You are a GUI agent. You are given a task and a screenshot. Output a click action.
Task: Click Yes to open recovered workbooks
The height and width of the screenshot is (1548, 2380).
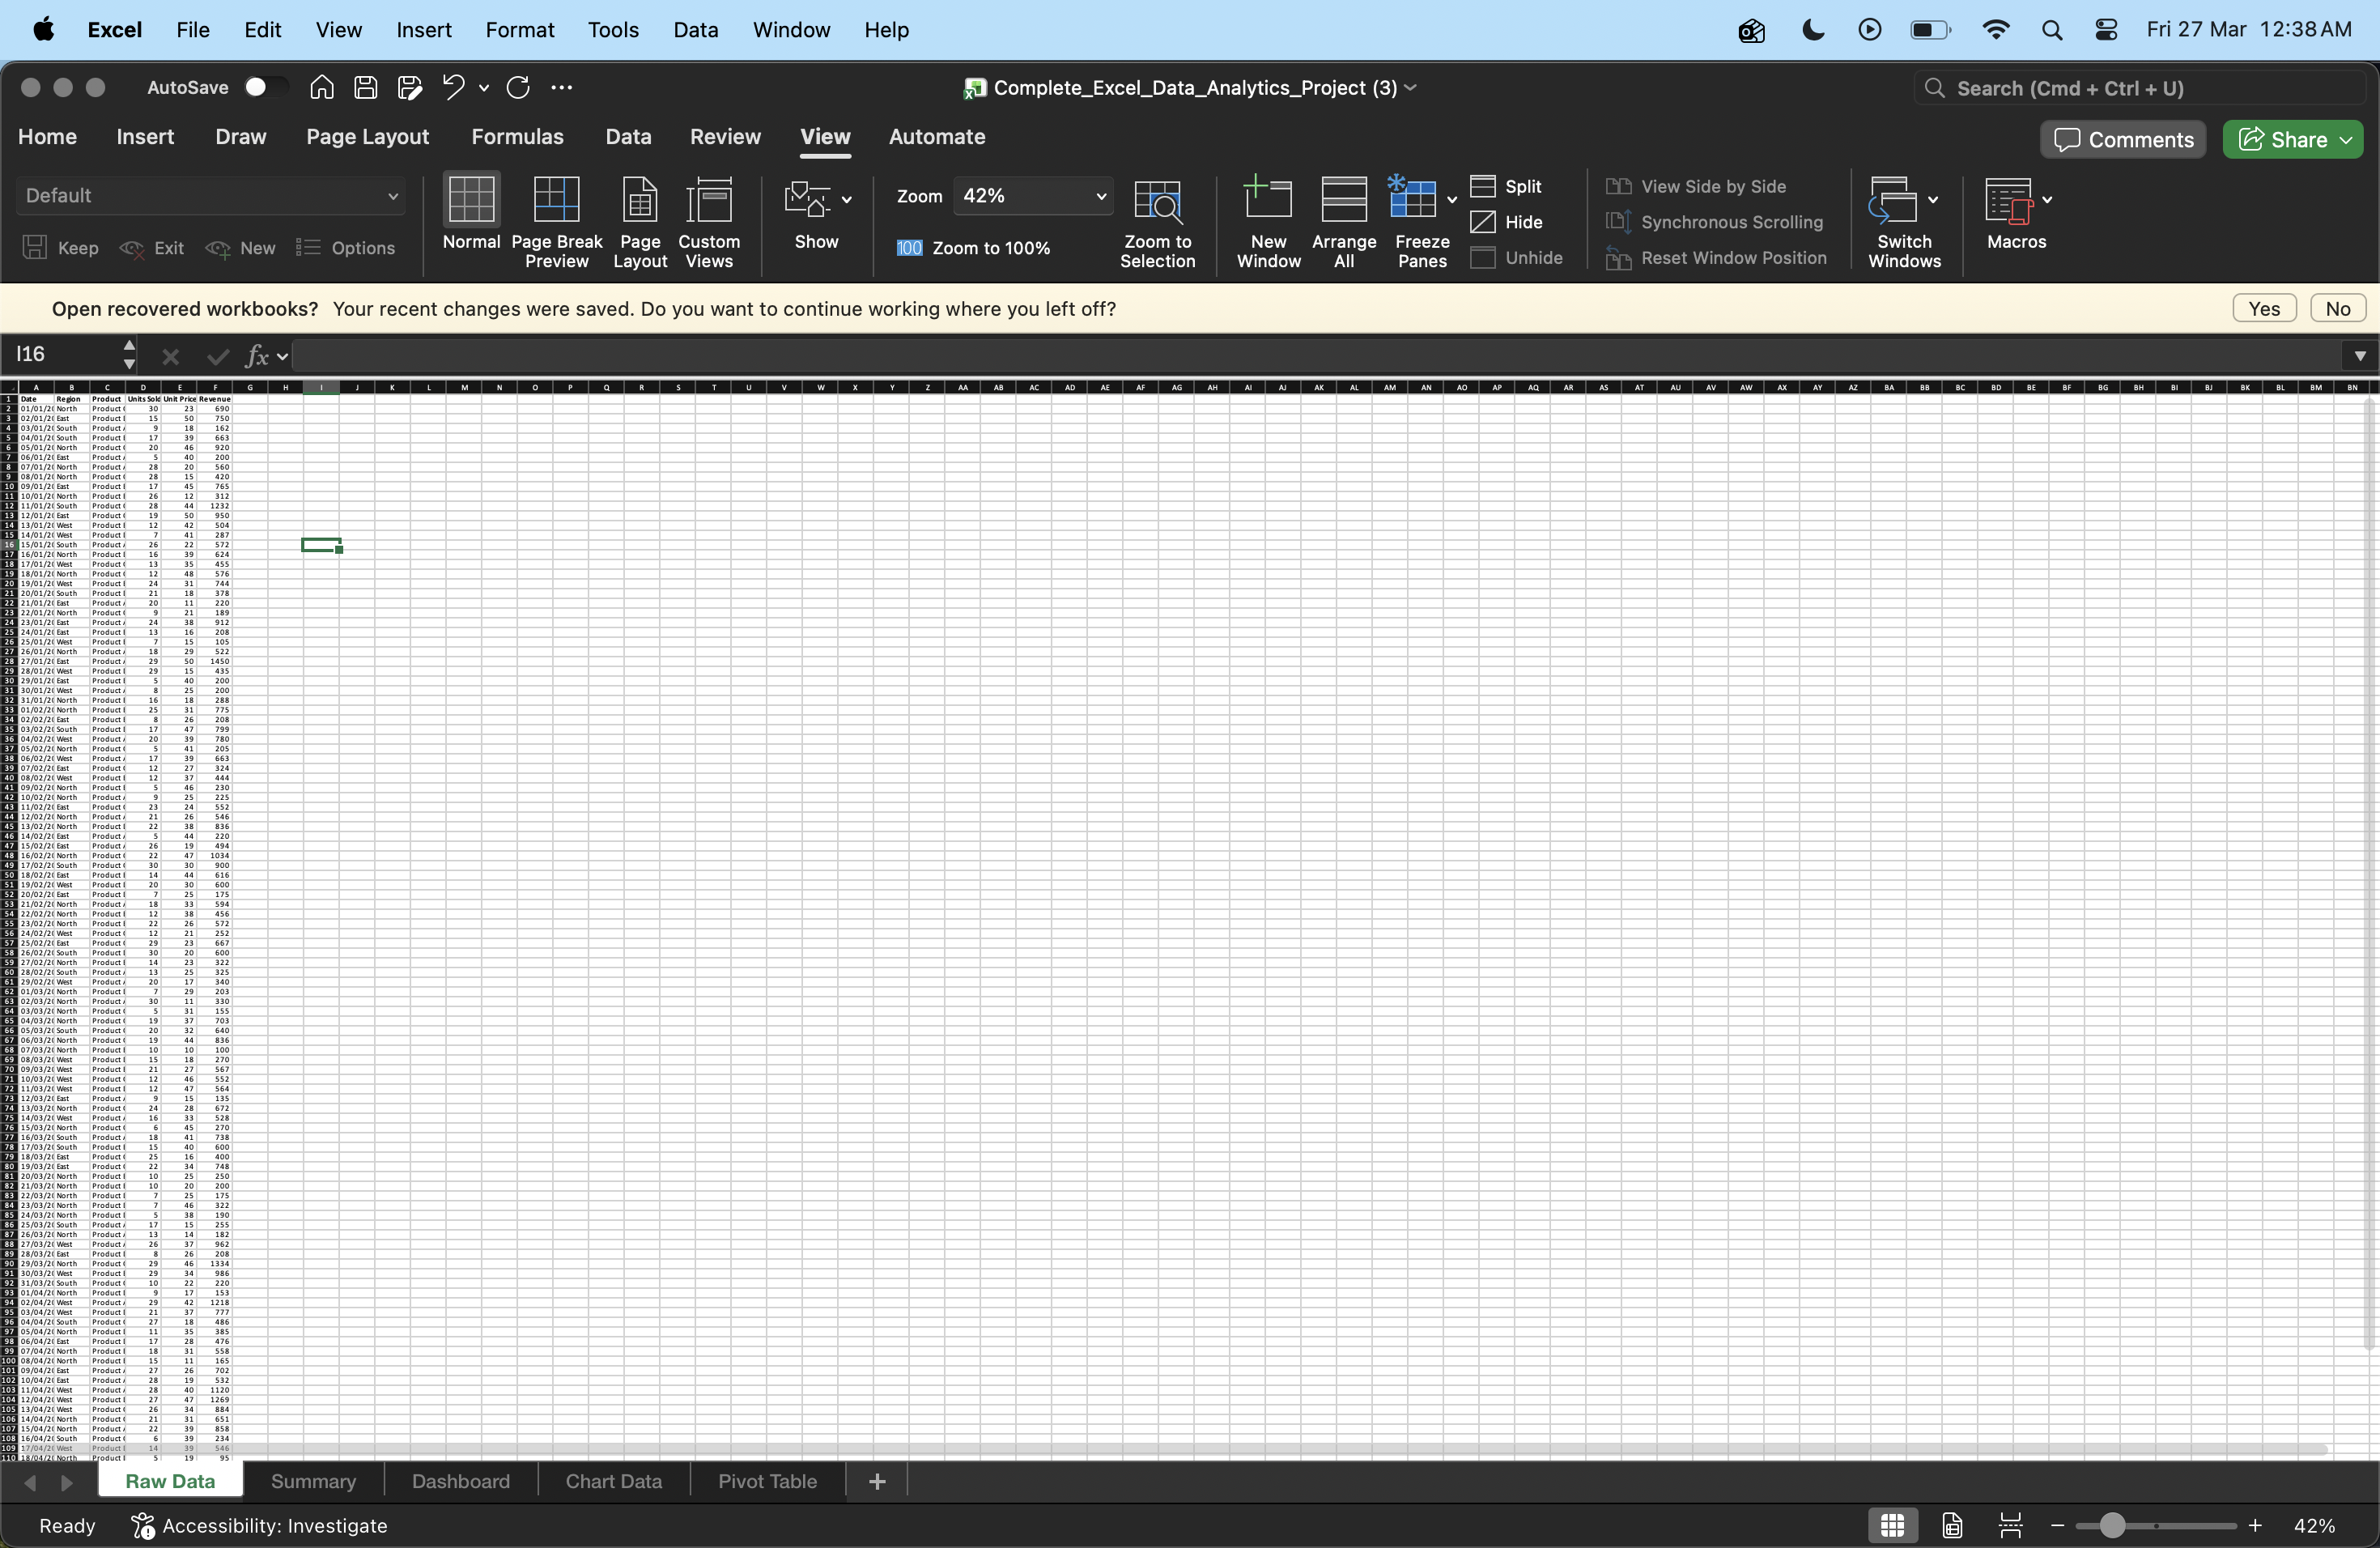click(x=2264, y=309)
